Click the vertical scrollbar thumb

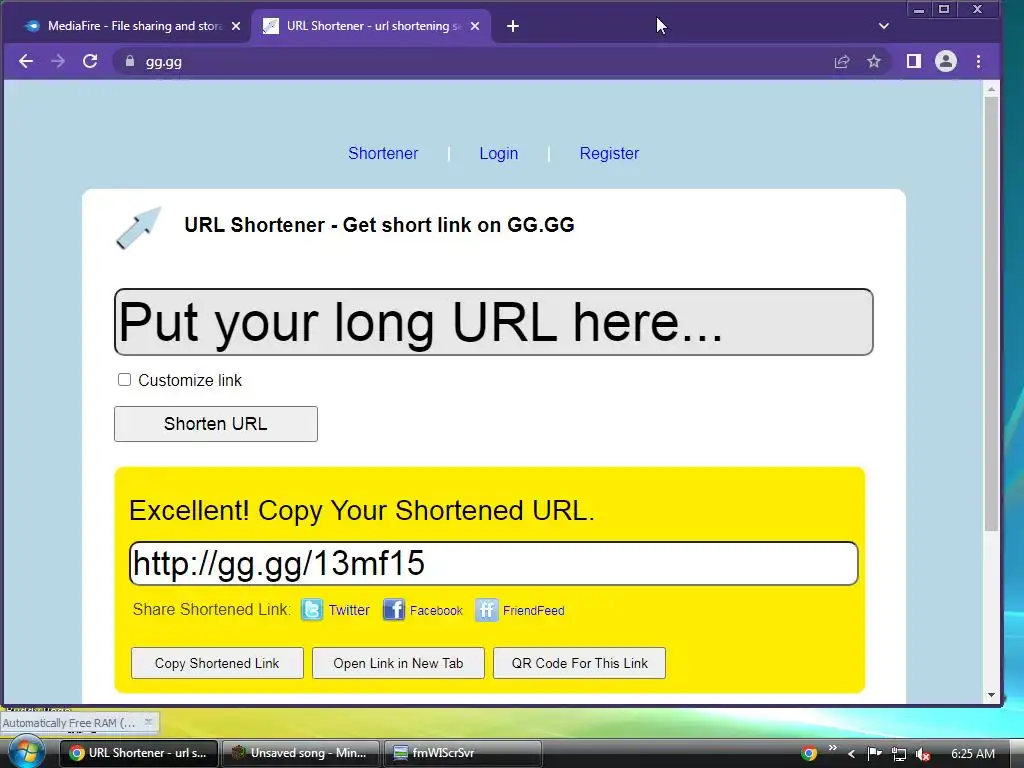[991, 313]
